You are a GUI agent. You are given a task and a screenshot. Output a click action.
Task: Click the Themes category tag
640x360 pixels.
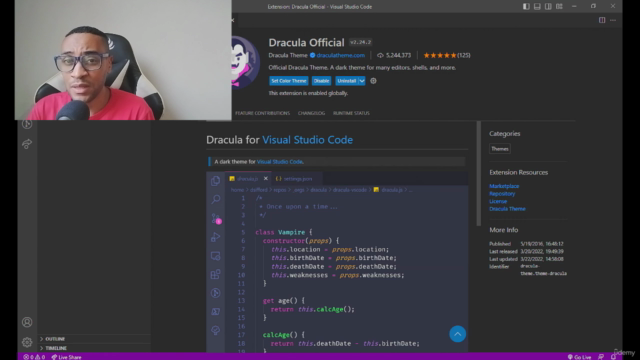500,149
